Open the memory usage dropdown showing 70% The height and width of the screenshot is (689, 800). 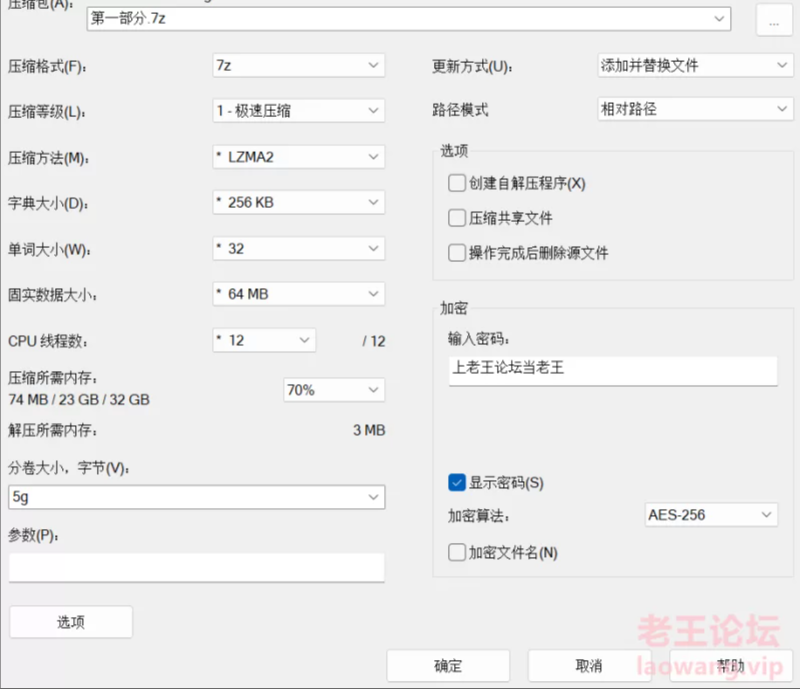[x=334, y=390]
